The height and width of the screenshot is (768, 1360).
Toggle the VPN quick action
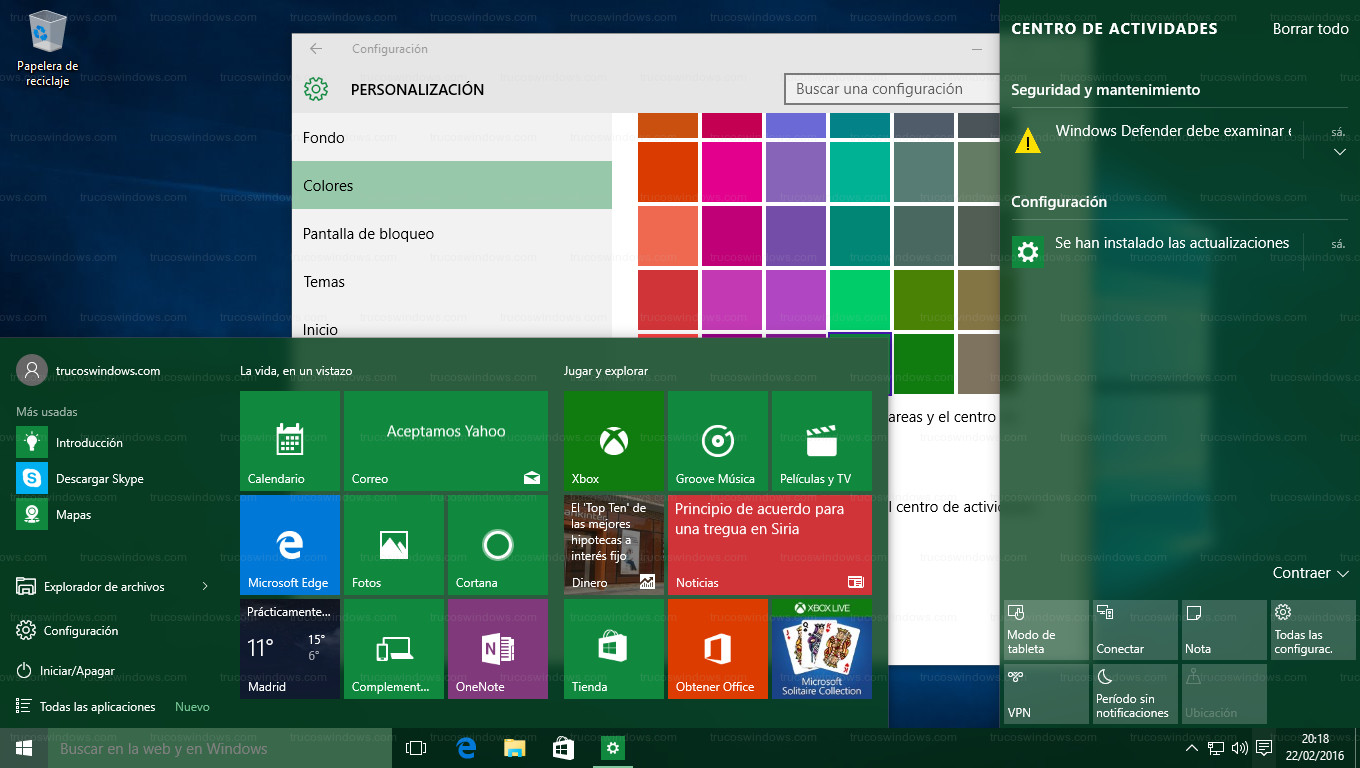(x=1045, y=693)
